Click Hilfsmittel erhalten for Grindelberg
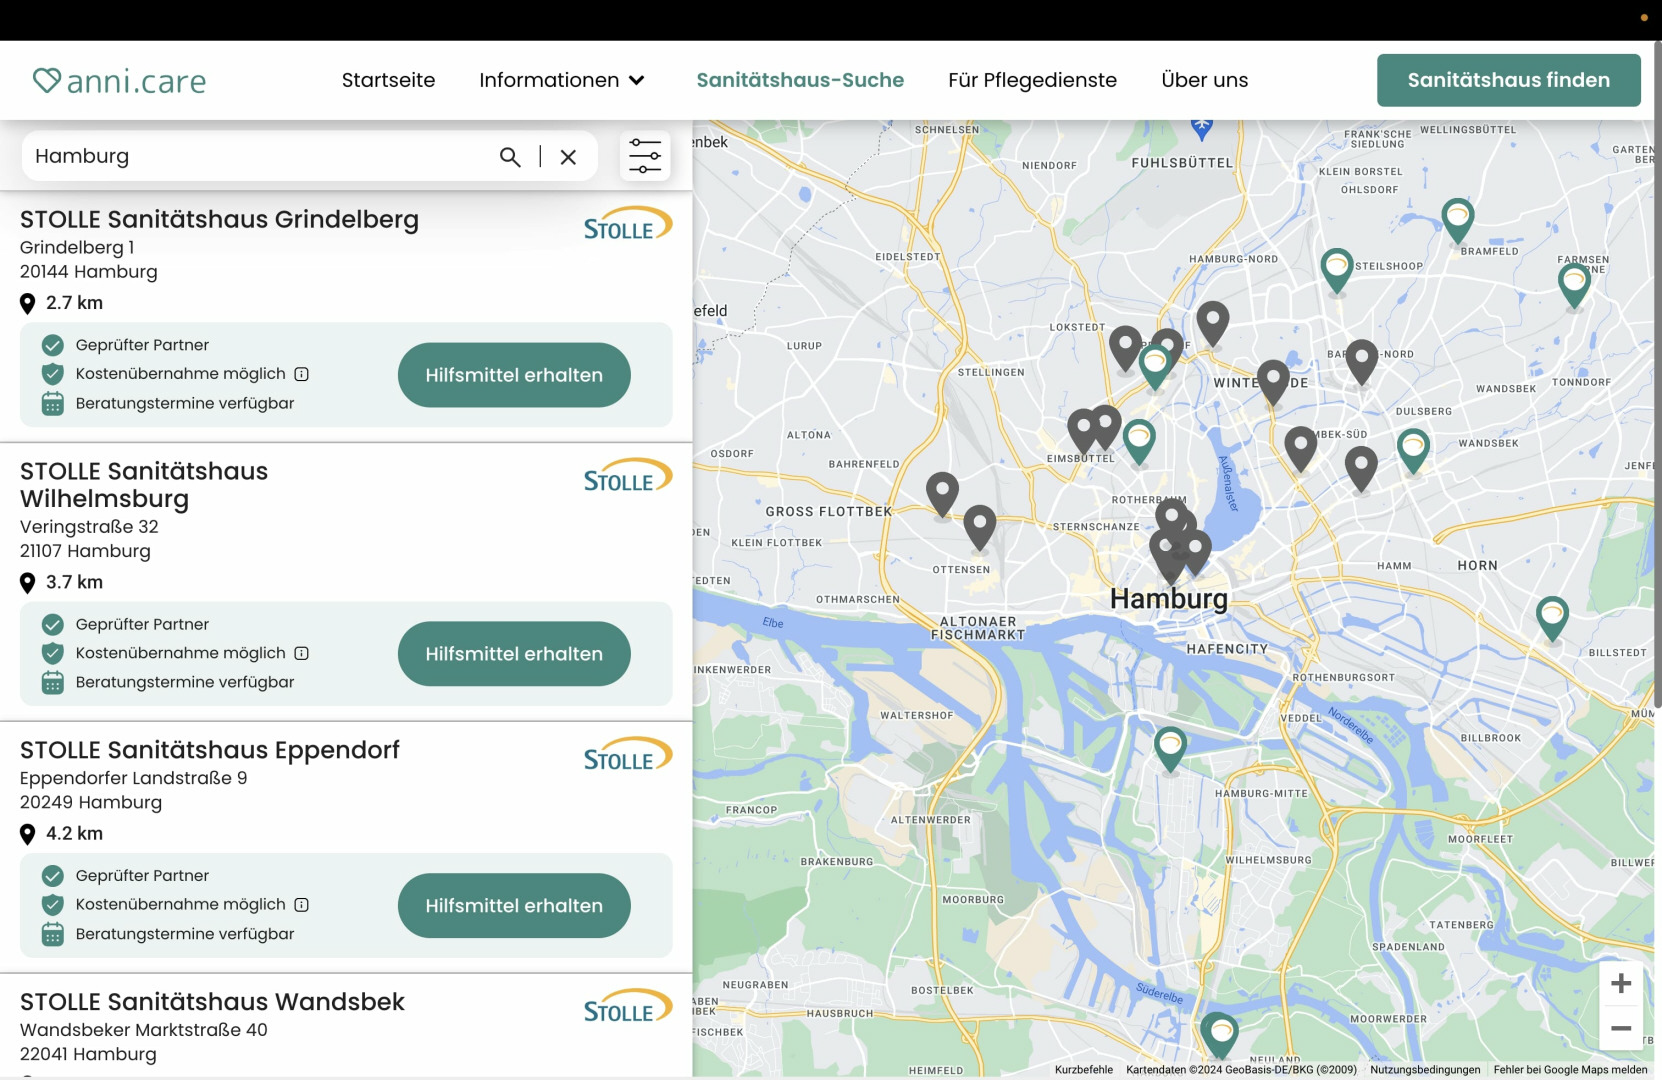This screenshot has width=1662, height=1080. 514,375
